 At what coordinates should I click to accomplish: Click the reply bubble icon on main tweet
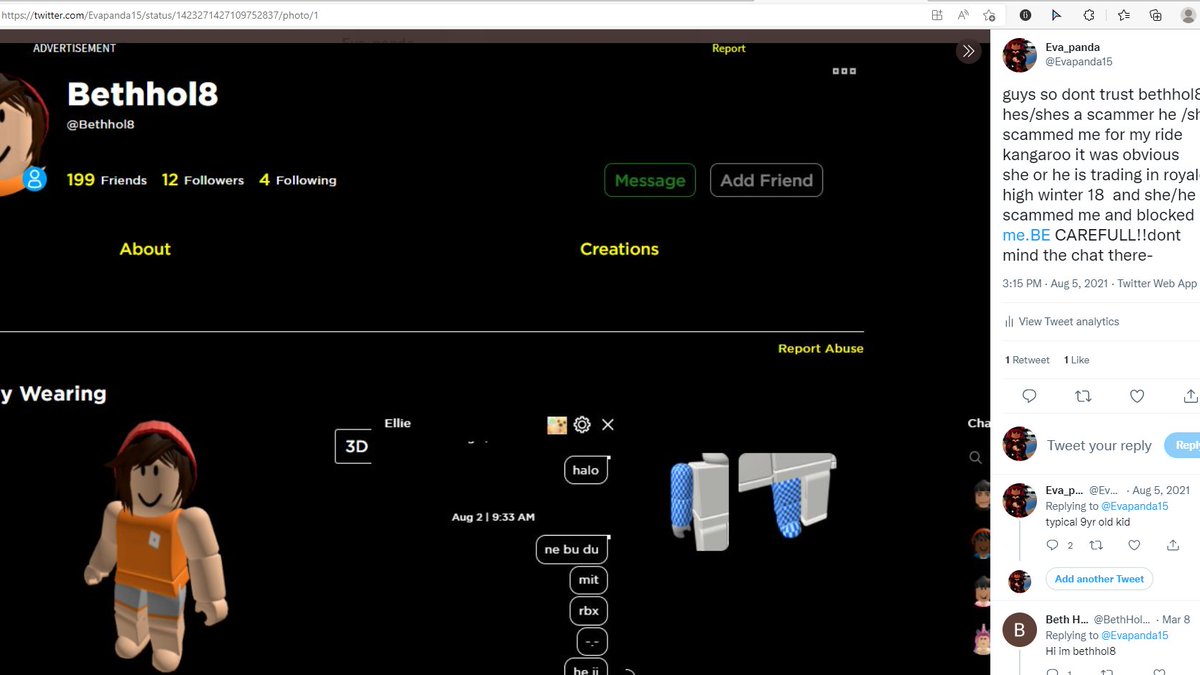(x=1029, y=396)
